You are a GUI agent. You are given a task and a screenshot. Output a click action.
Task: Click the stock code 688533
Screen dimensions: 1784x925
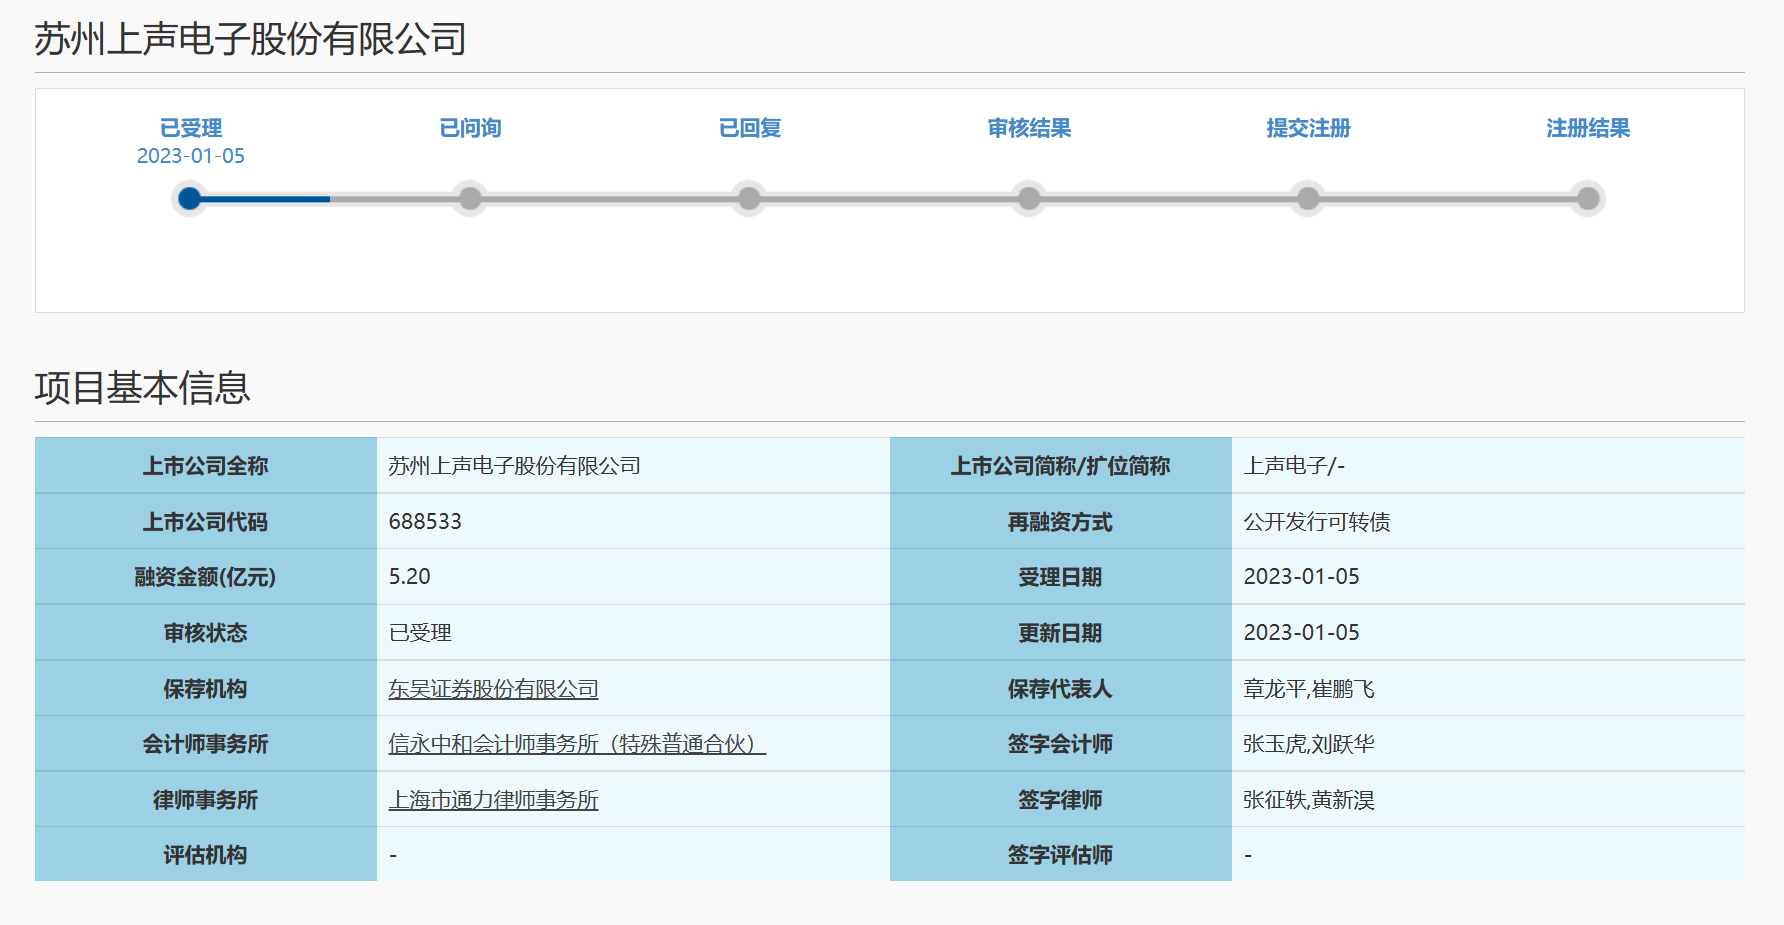(425, 522)
